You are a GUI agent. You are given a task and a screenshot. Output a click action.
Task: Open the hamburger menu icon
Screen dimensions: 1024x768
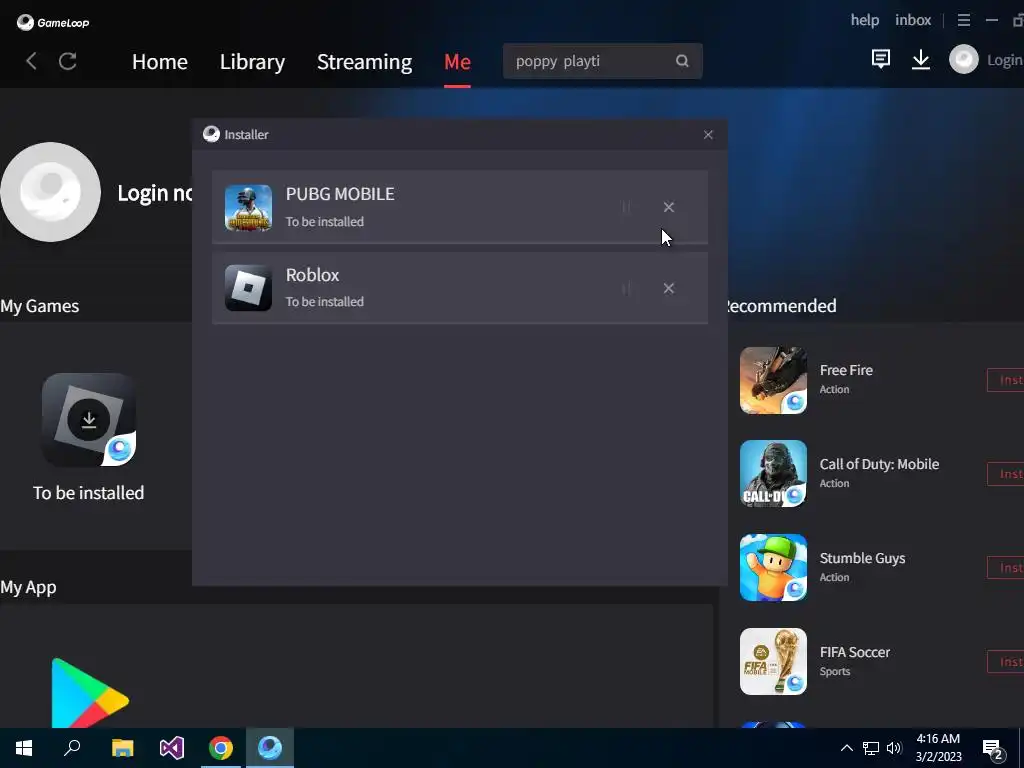click(x=964, y=20)
